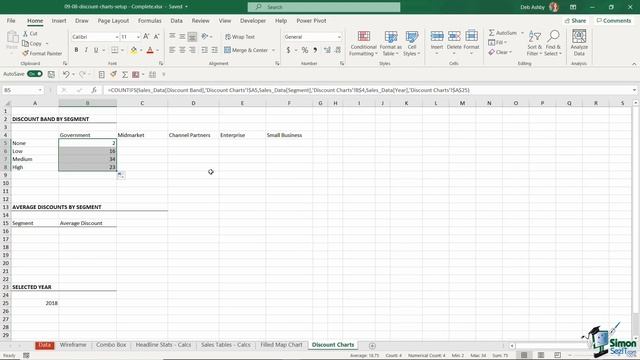Screen dimensions: 640x360
Task: Click Analyze Data
Action: [579, 43]
